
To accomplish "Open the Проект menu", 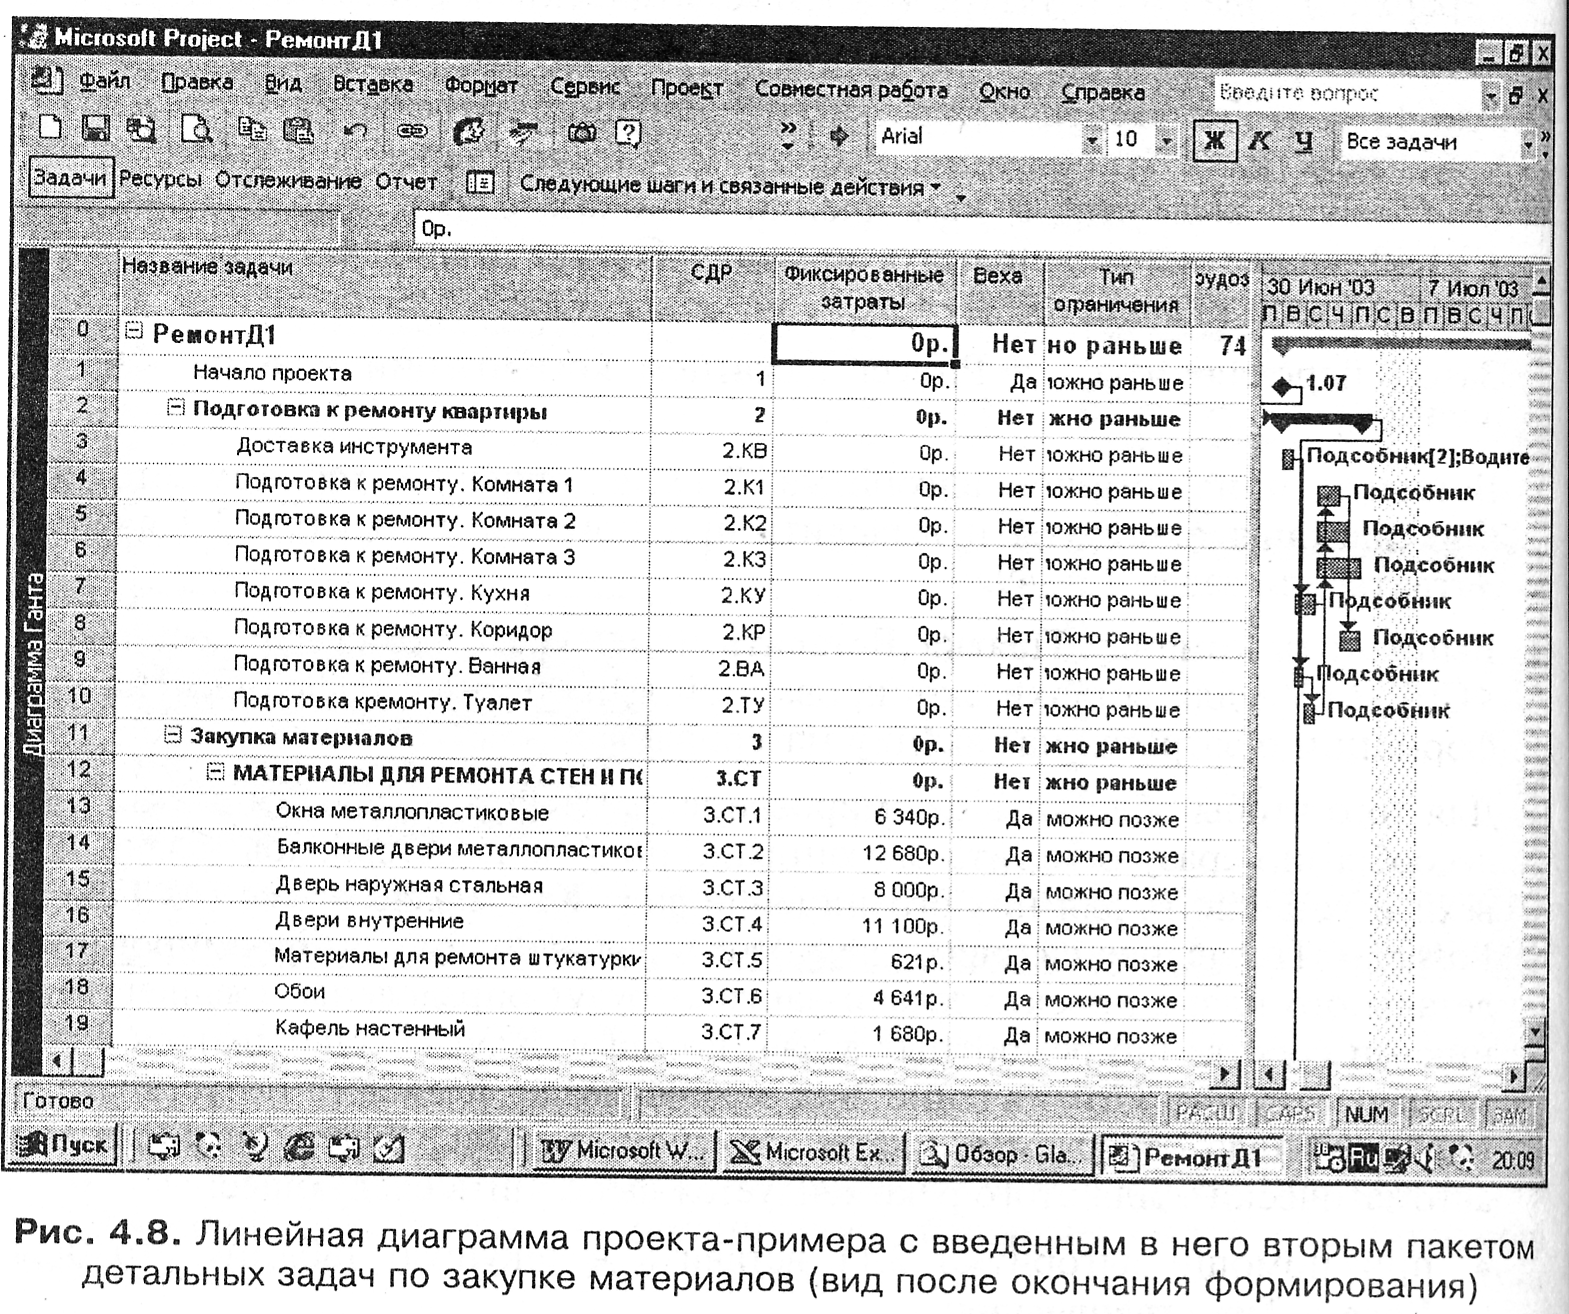I will click(688, 88).
